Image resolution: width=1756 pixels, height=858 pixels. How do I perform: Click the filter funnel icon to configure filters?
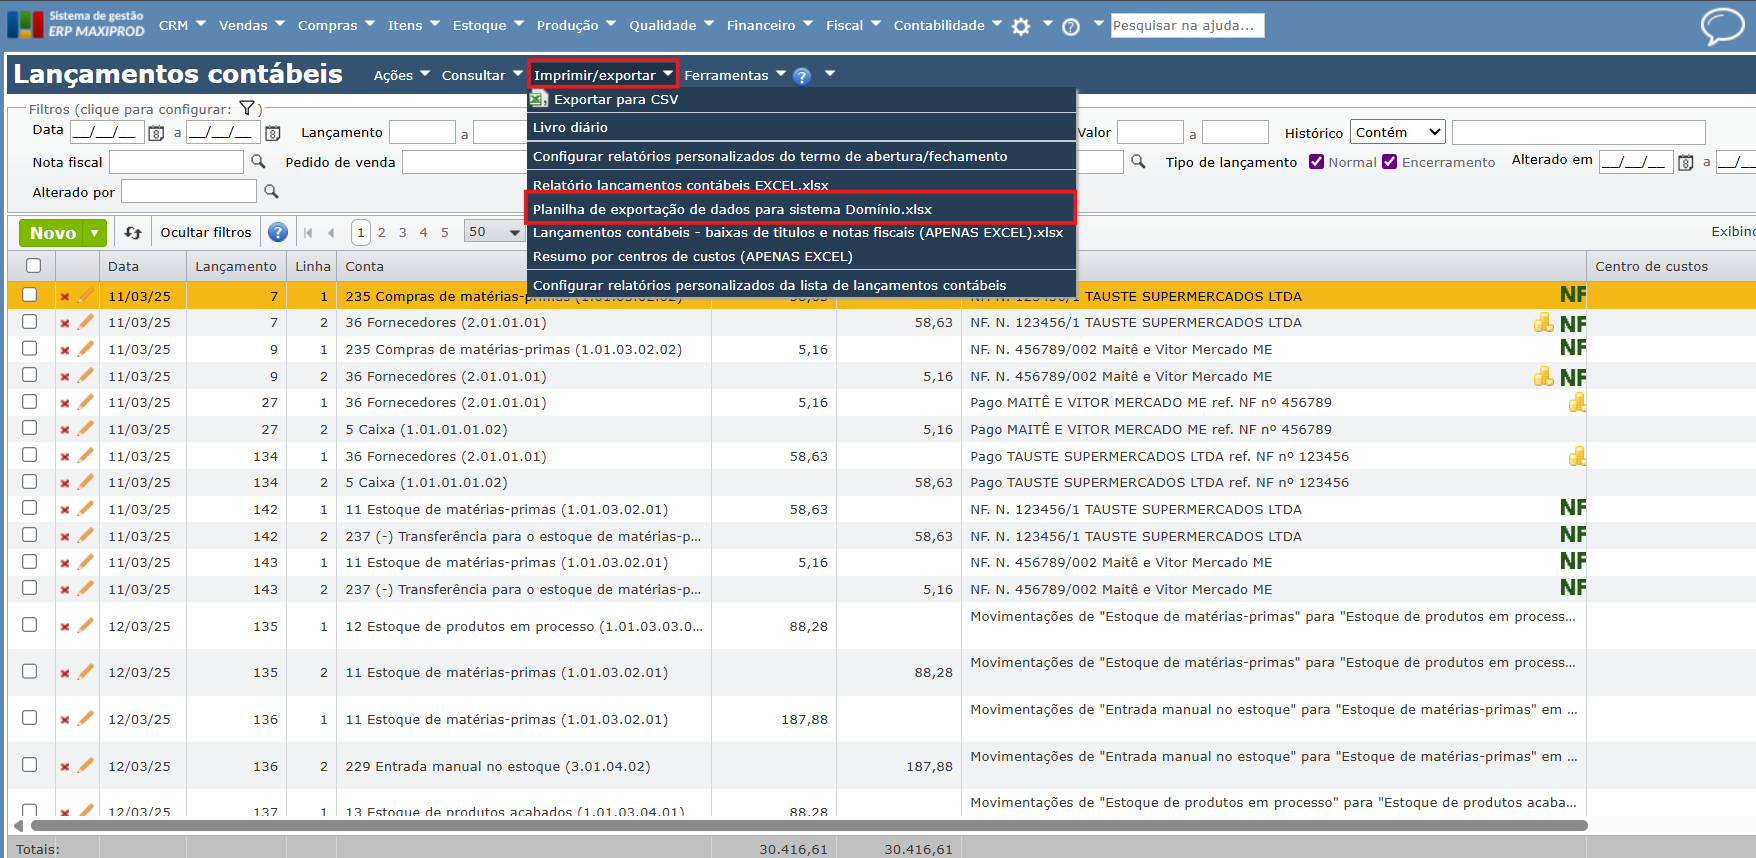[x=247, y=108]
